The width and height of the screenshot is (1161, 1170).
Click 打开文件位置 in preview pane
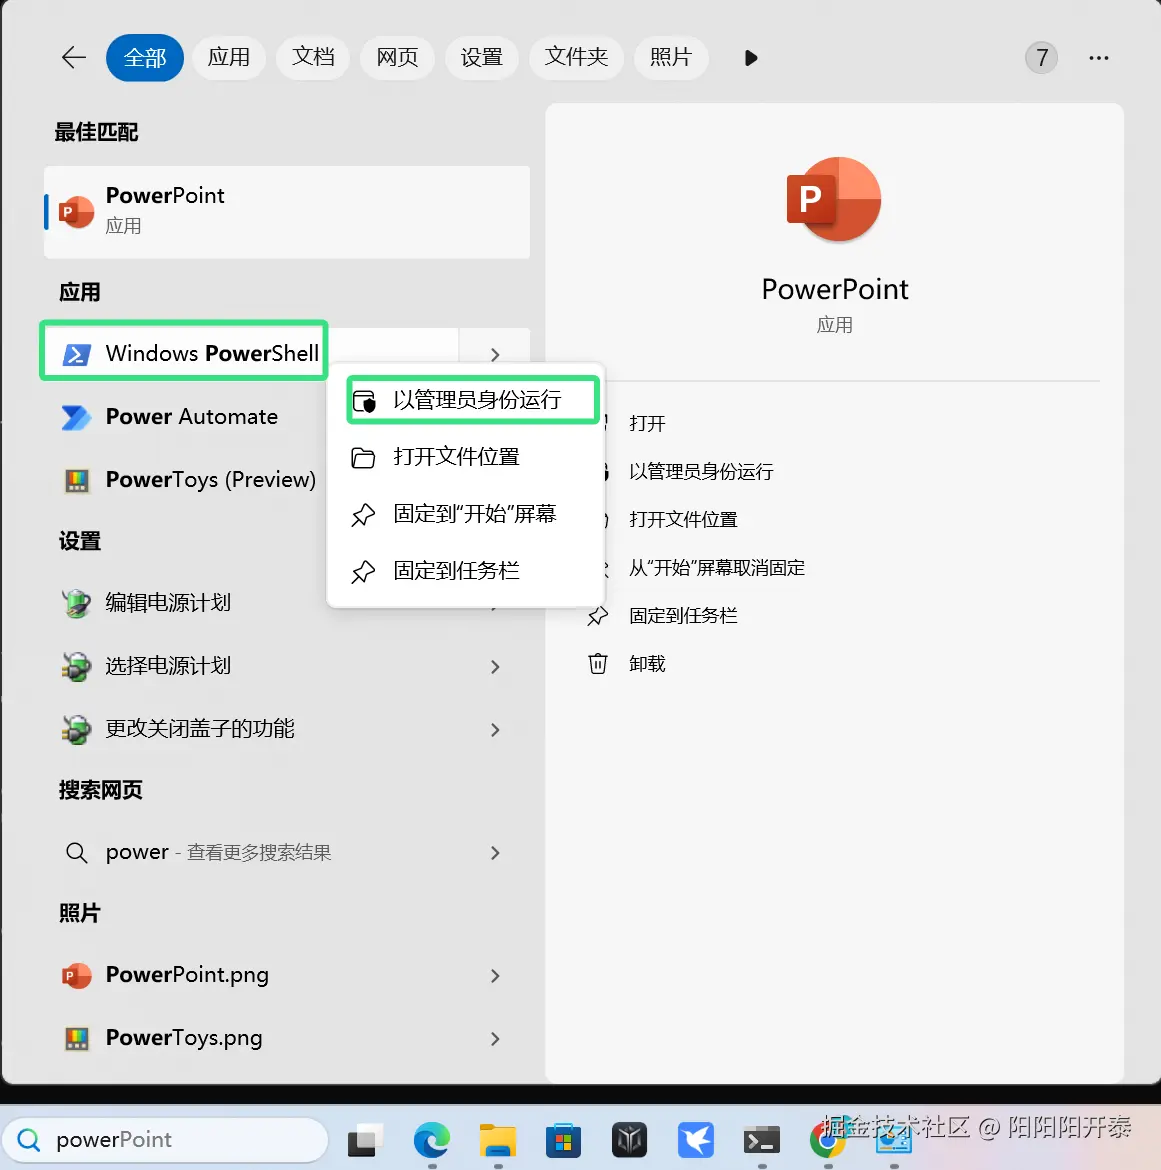click(683, 519)
